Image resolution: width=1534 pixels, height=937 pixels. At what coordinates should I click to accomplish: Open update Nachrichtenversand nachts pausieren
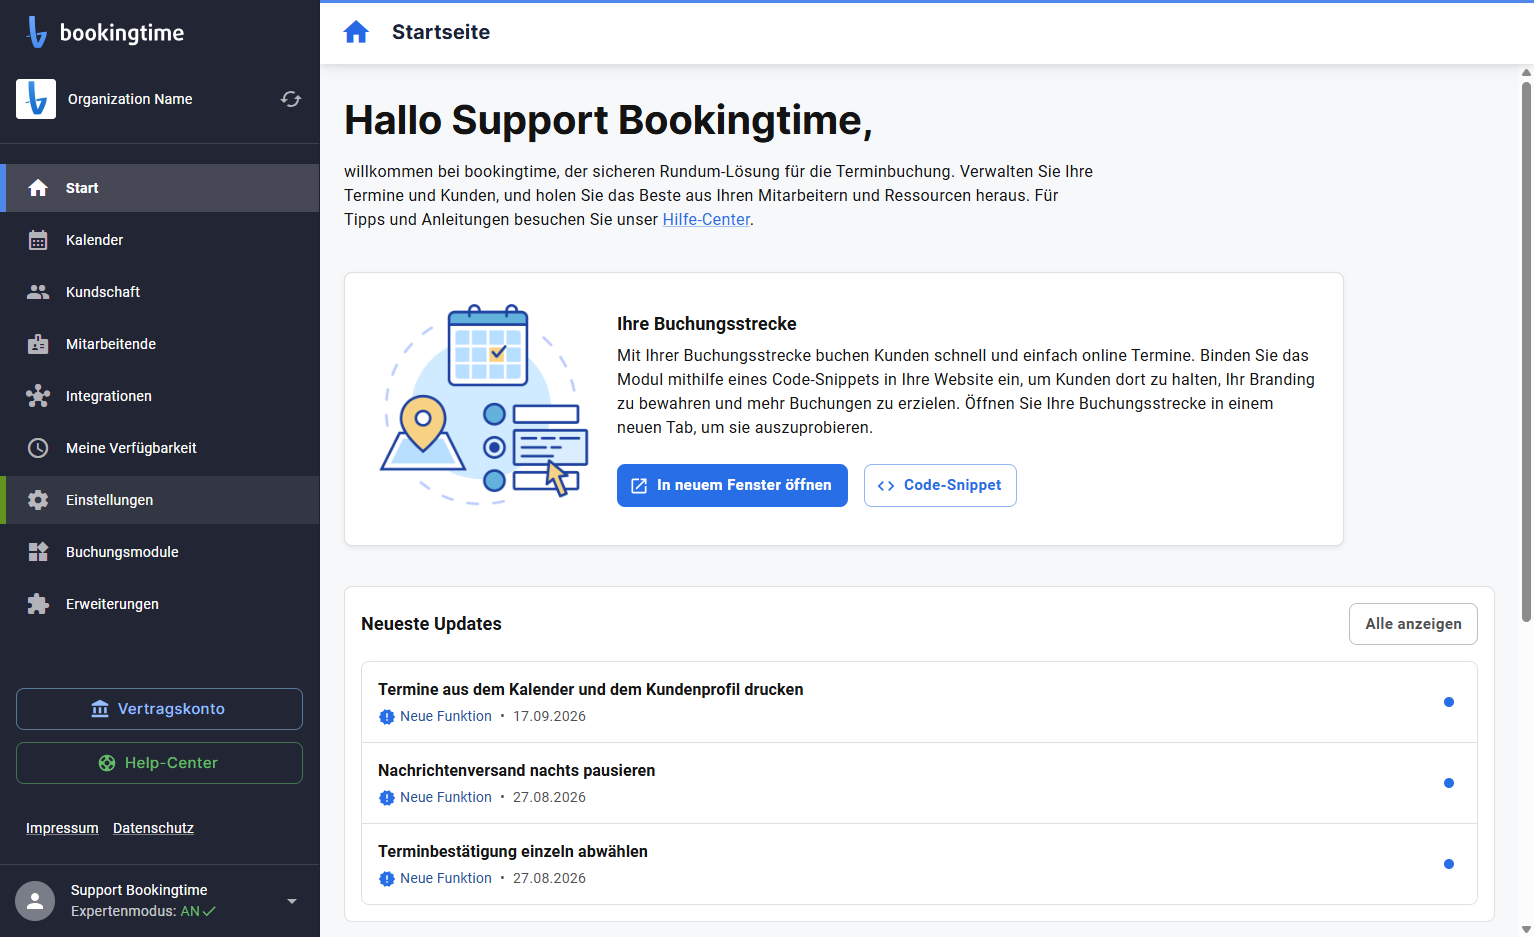919,783
